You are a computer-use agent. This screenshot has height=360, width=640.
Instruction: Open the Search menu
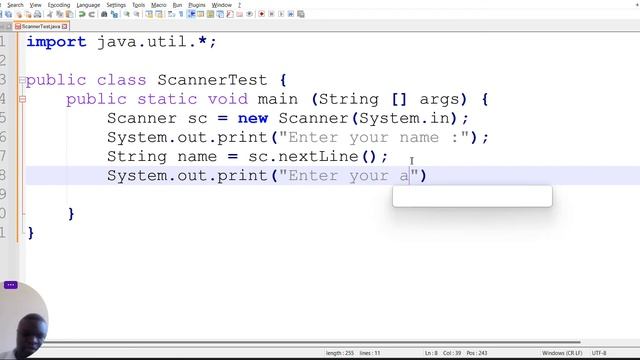(x=15, y=5)
